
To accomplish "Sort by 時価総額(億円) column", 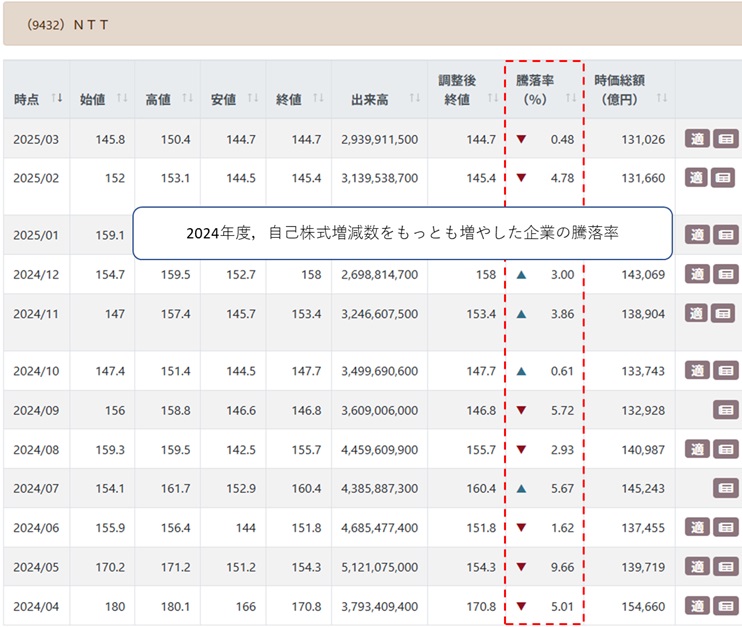I will (662, 98).
